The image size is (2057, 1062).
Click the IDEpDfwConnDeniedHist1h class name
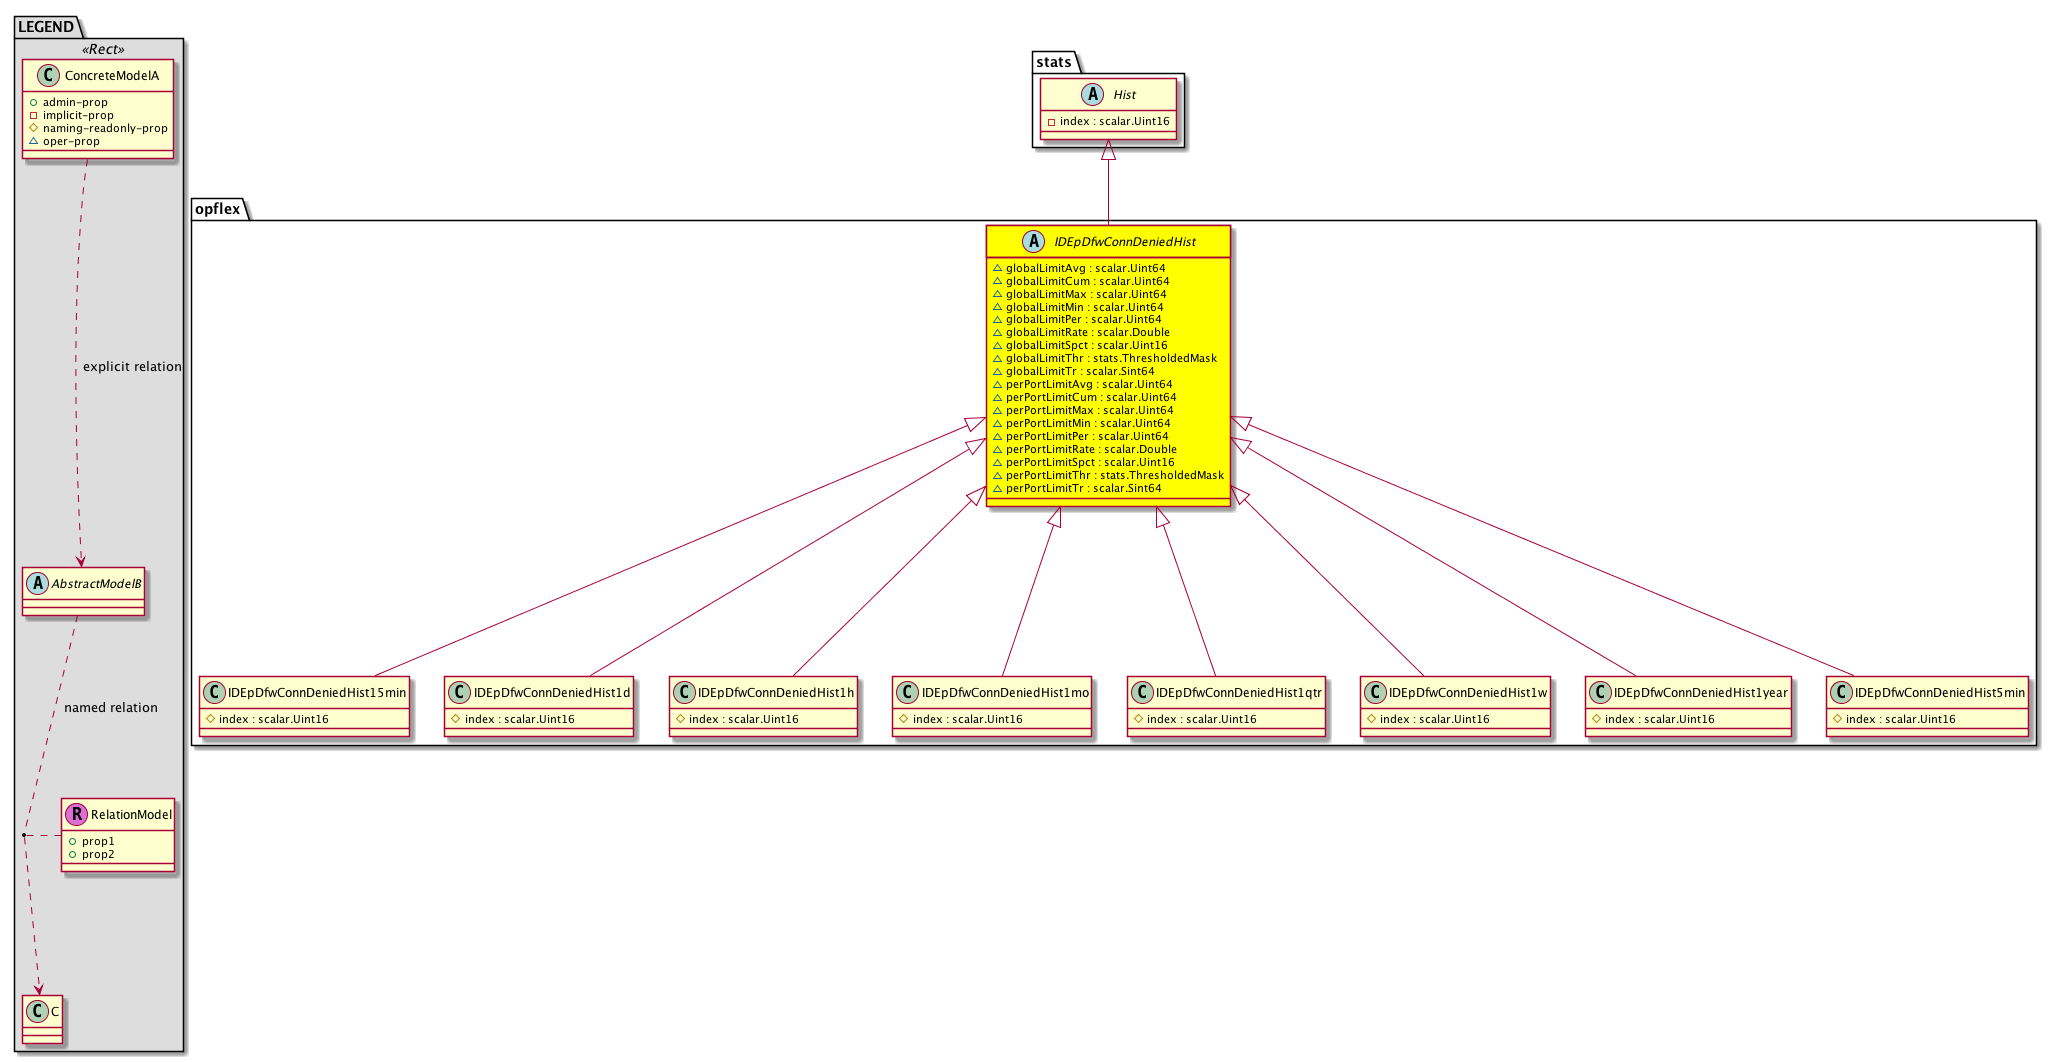pyautogui.click(x=775, y=693)
